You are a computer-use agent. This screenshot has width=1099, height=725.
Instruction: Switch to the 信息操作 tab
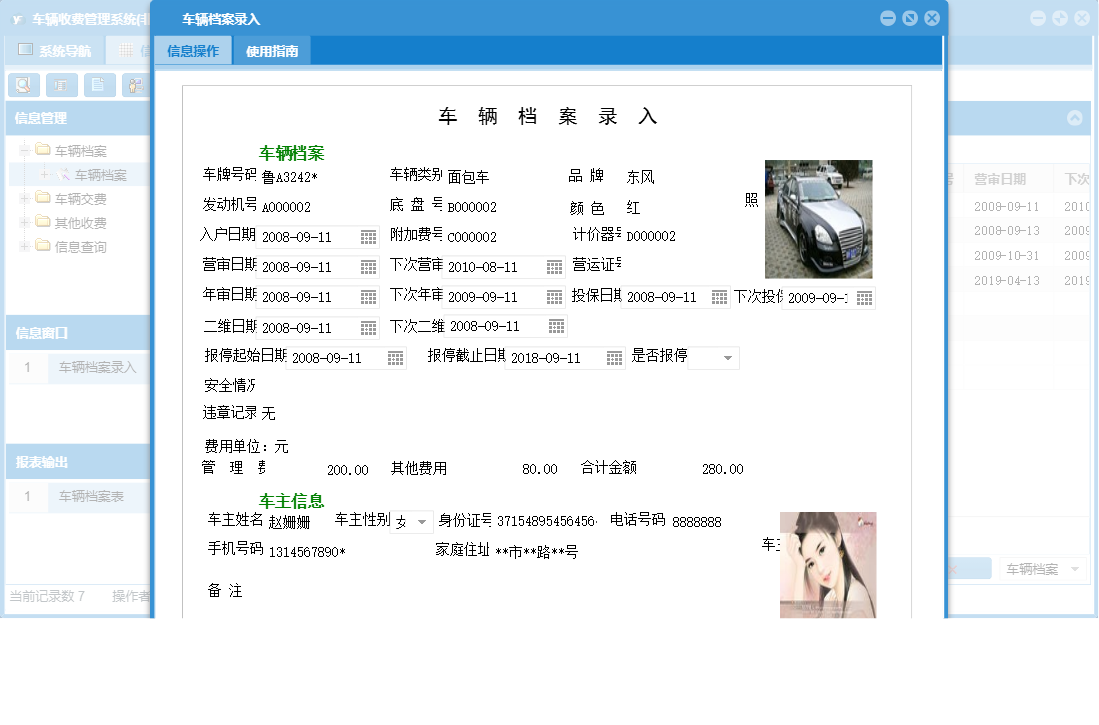193,48
